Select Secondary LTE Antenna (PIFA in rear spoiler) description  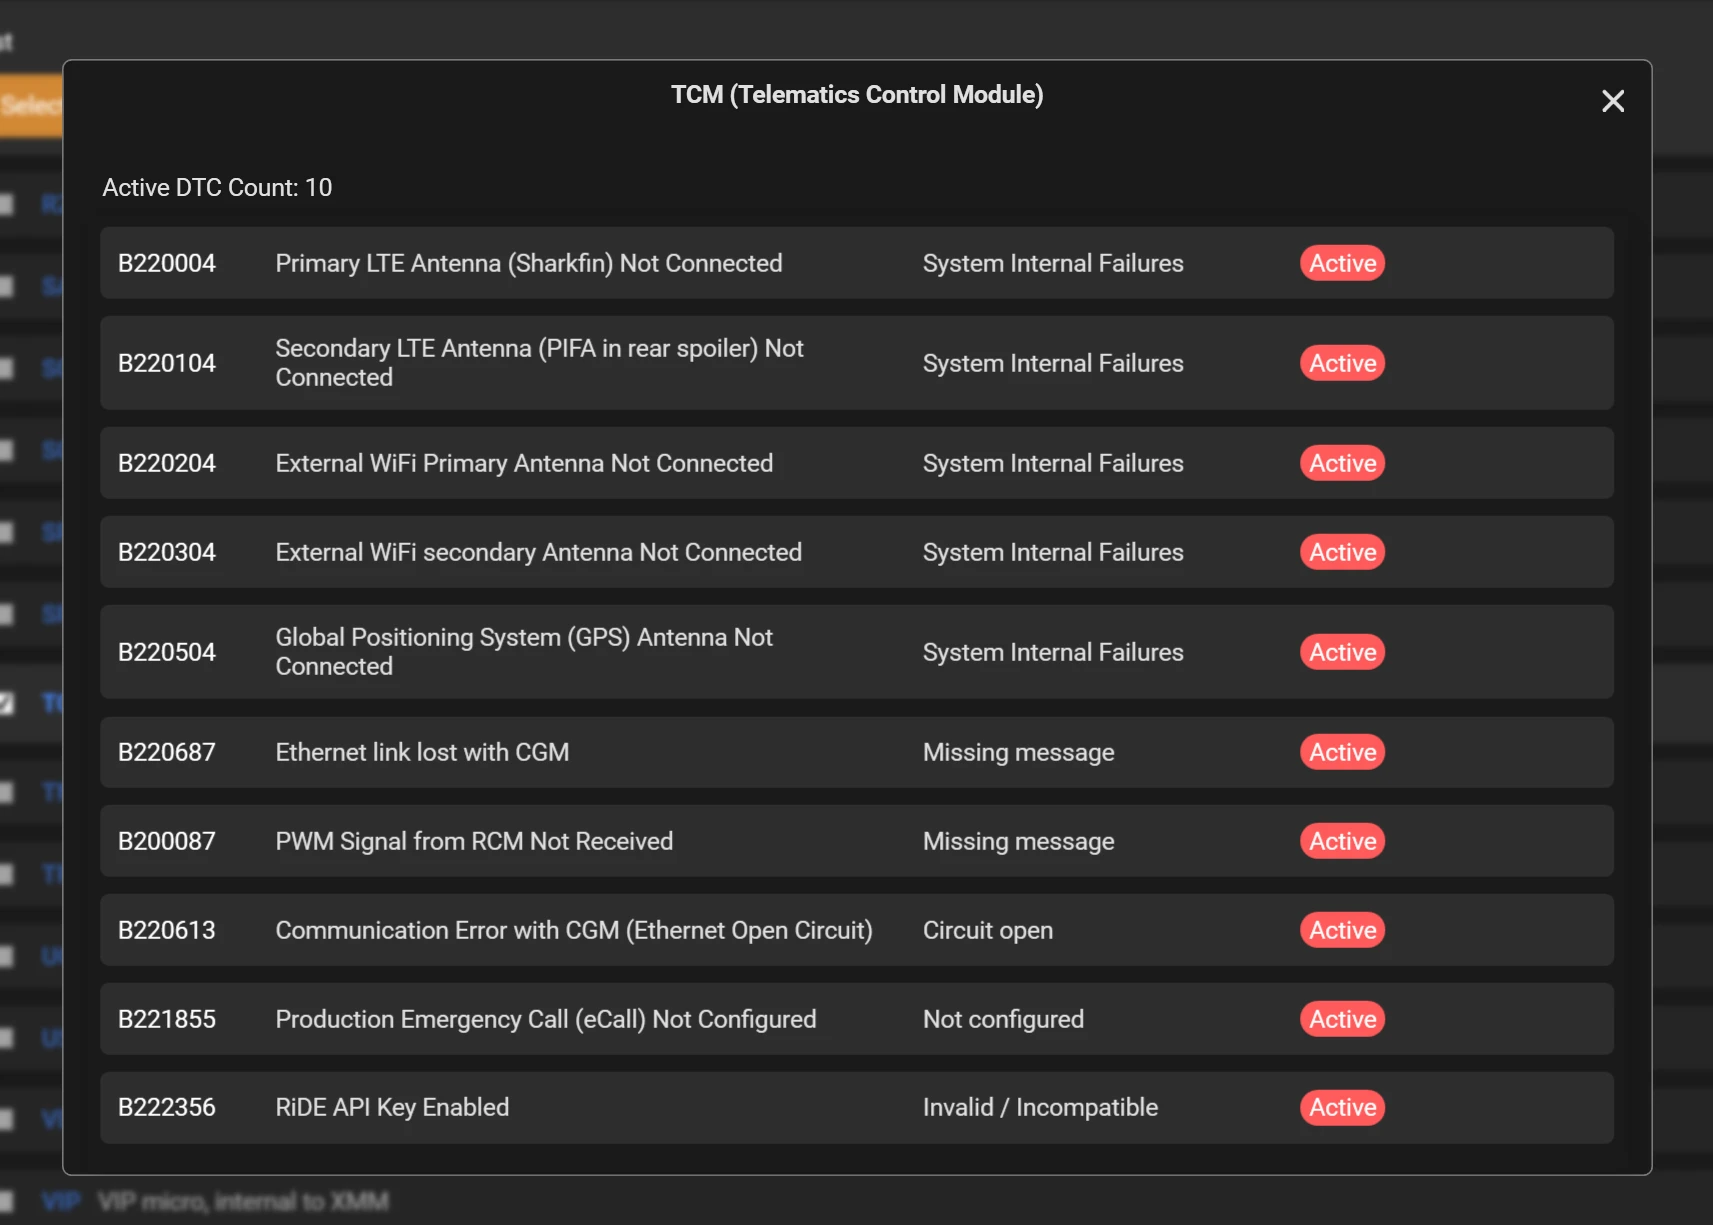(540, 363)
